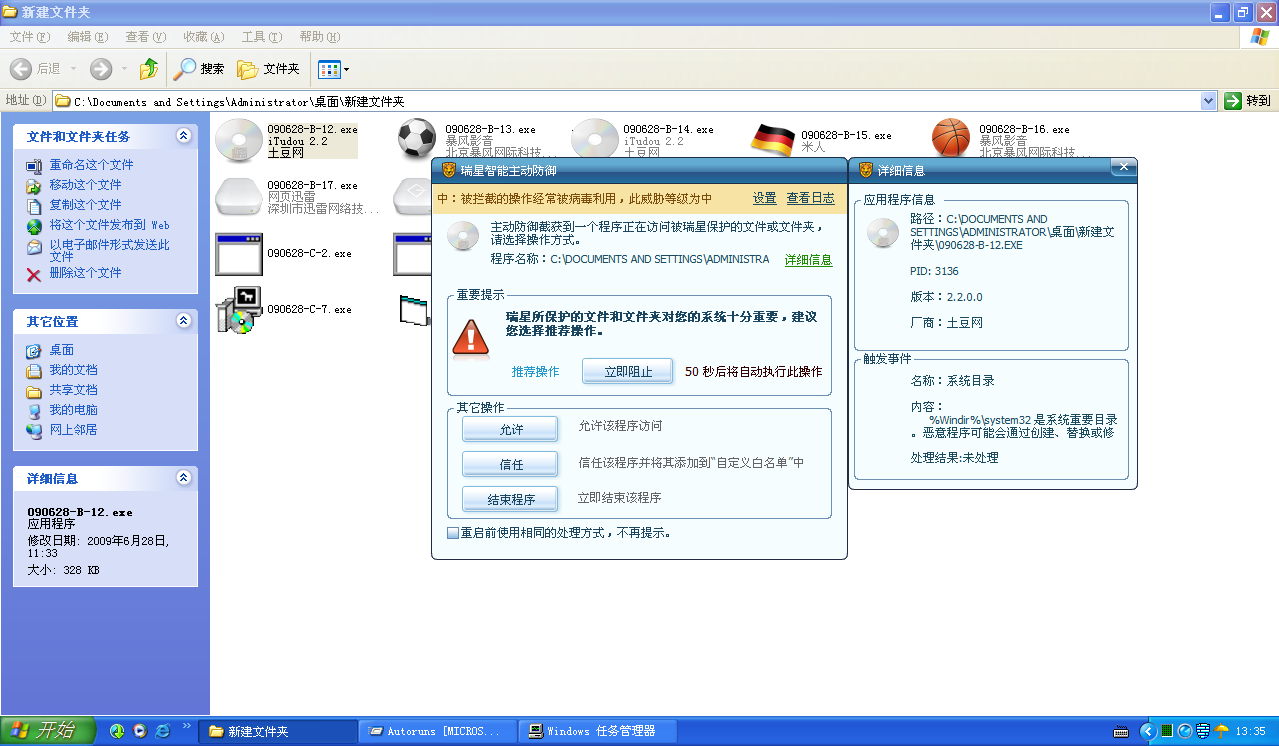Expand hidden system tray icons arrow

(1148, 732)
